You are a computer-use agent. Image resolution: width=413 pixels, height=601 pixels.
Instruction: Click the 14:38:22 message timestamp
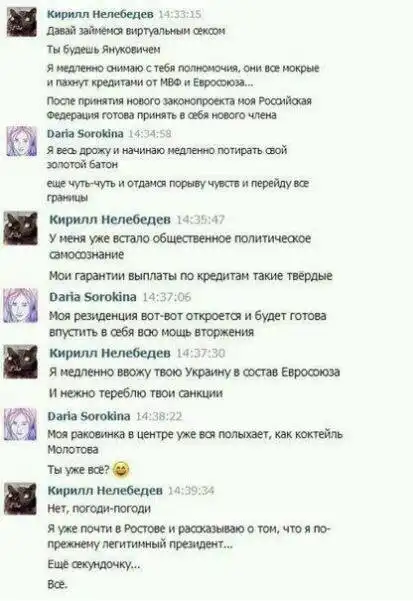pyautogui.click(x=159, y=416)
